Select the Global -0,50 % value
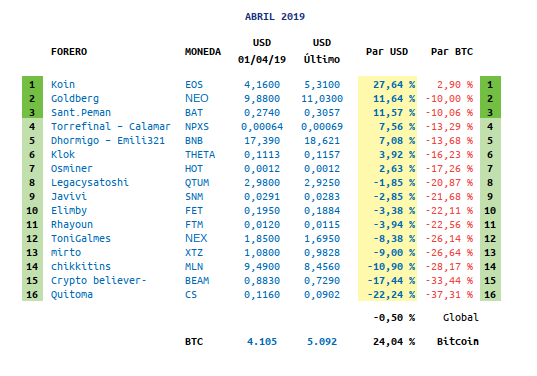The width and height of the screenshot is (537, 376). [394, 318]
